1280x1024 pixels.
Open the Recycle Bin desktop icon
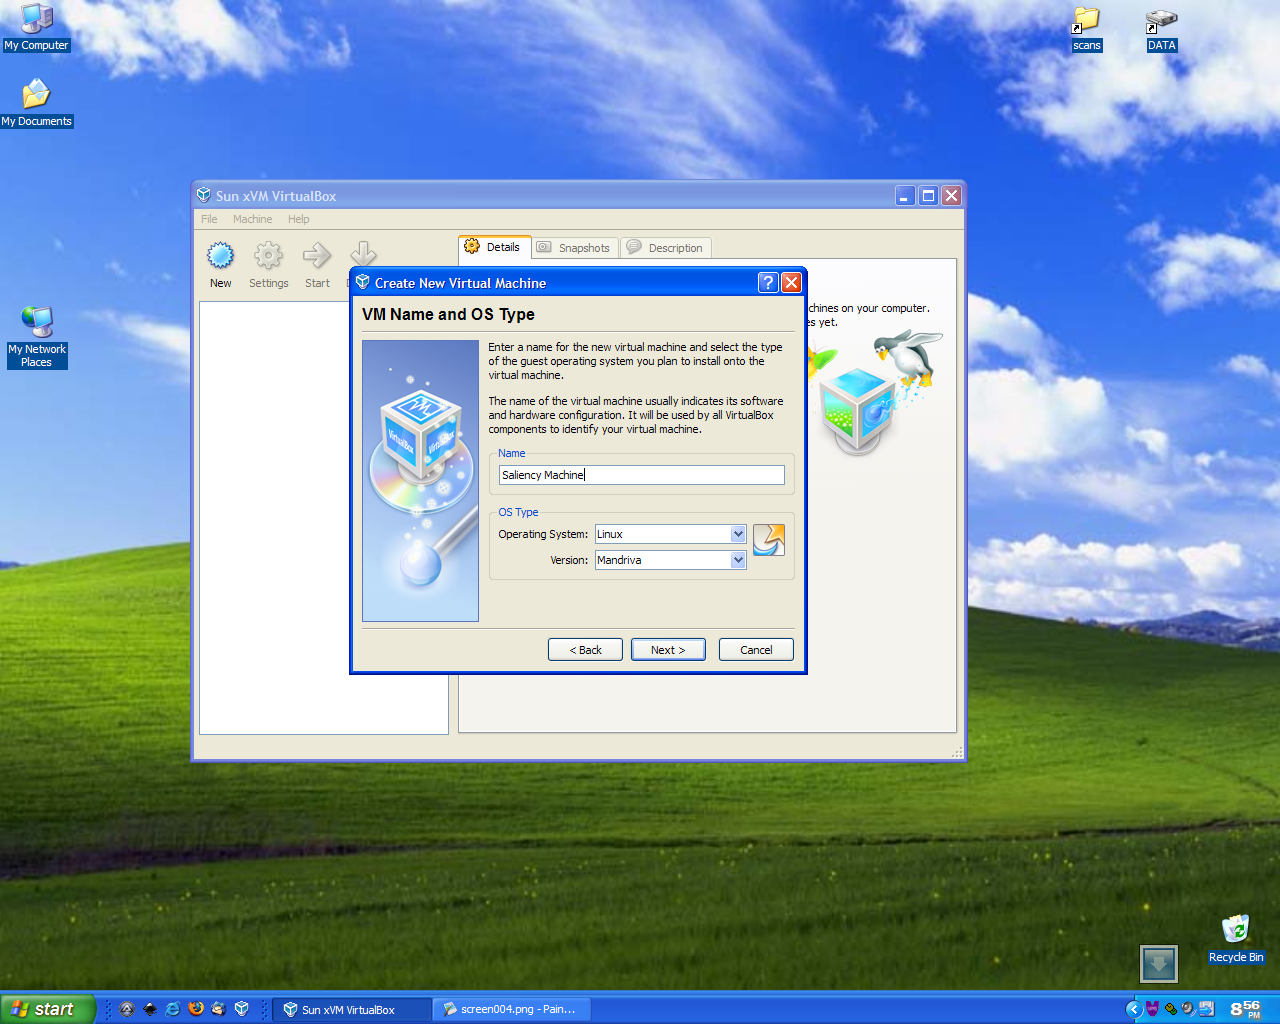[1235, 930]
